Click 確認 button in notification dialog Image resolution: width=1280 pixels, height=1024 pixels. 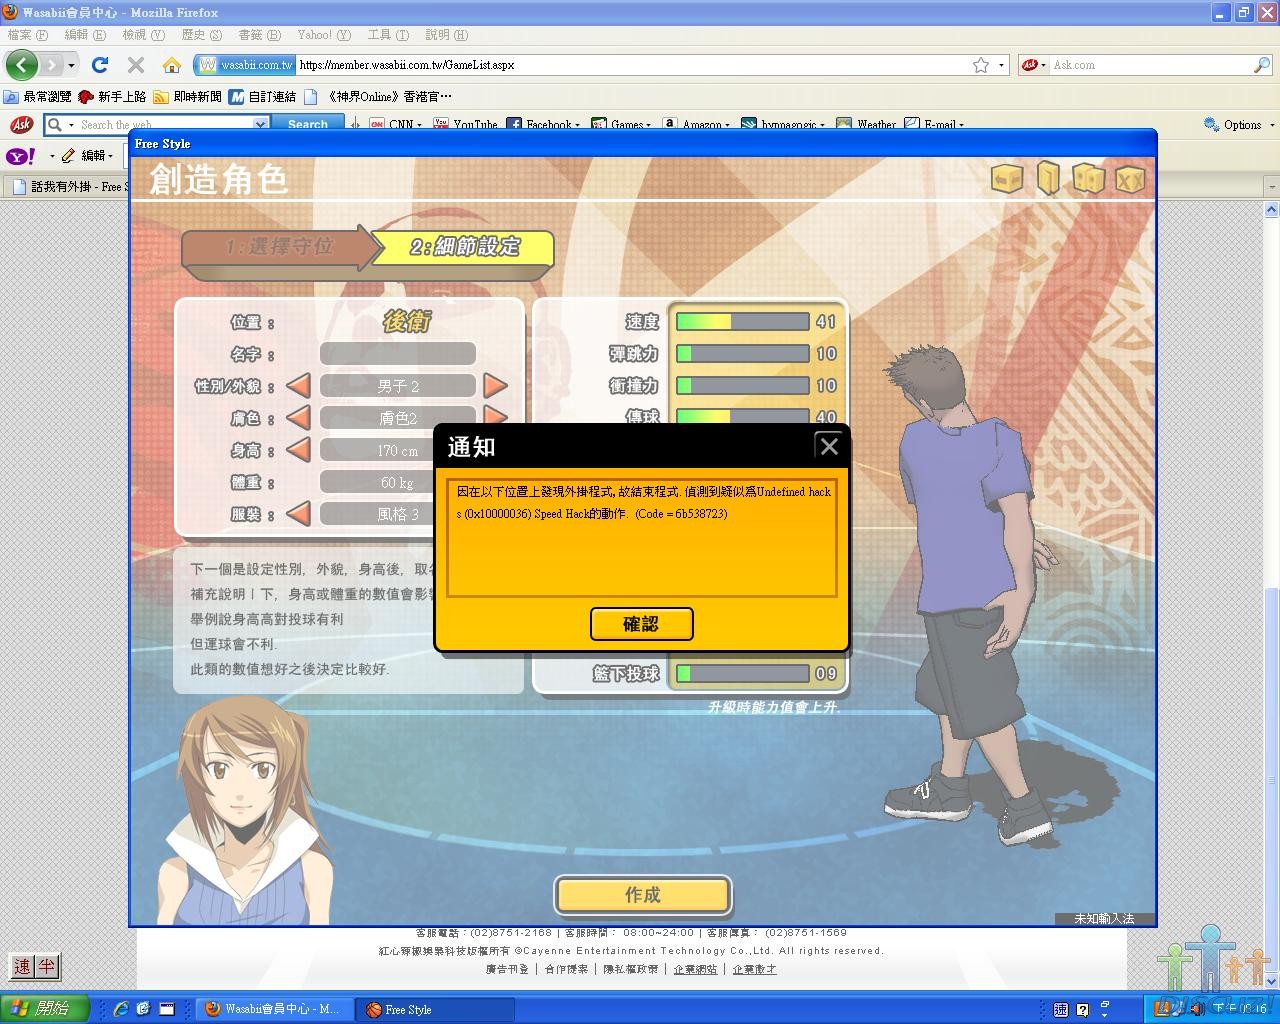[x=641, y=624]
